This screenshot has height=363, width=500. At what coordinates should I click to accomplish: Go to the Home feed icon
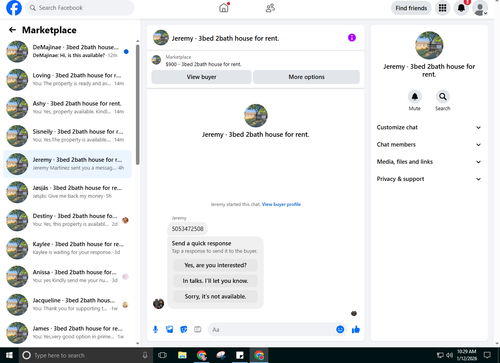(224, 8)
